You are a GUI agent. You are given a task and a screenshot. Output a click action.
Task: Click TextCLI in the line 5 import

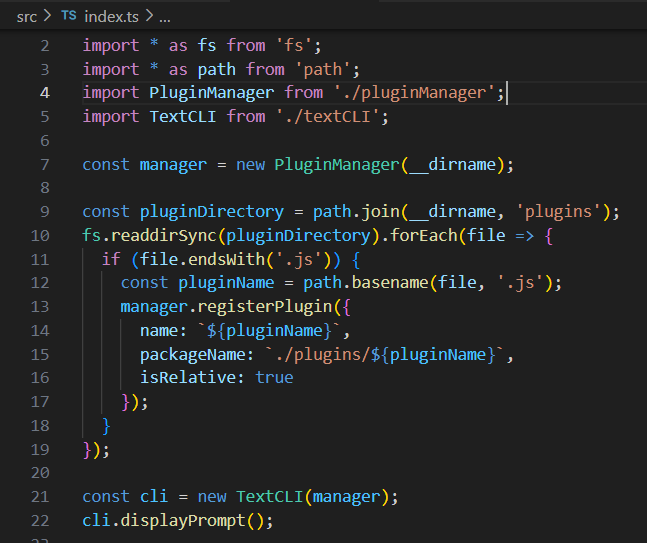click(x=183, y=117)
